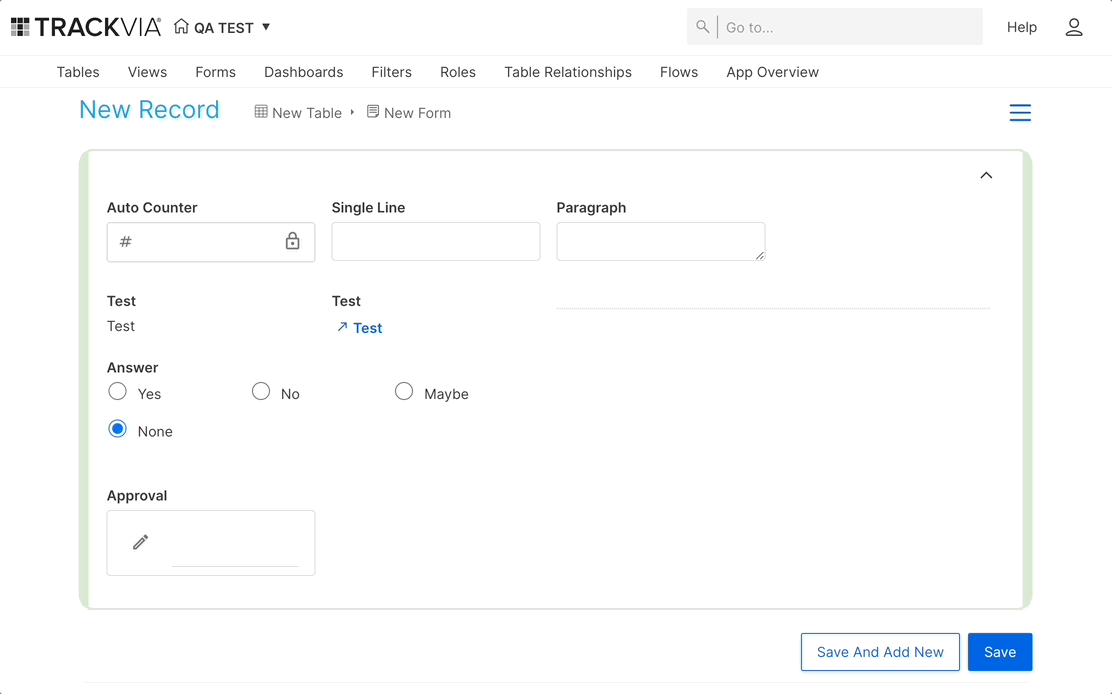The width and height of the screenshot is (1112, 694).
Task: Click the blue hamburger menu icon
Action: coord(1020,113)
